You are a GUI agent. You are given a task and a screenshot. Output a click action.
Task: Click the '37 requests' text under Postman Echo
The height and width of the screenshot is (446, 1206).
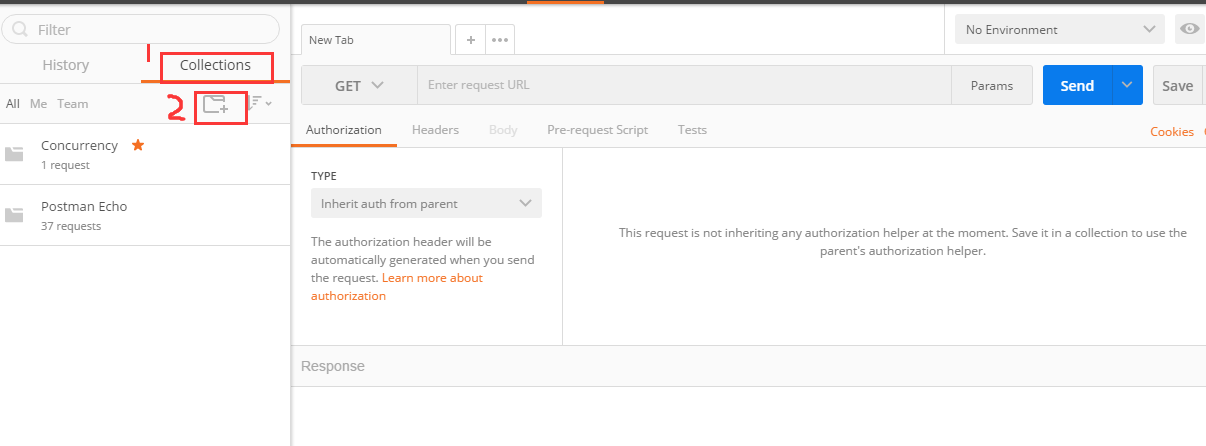71,226
